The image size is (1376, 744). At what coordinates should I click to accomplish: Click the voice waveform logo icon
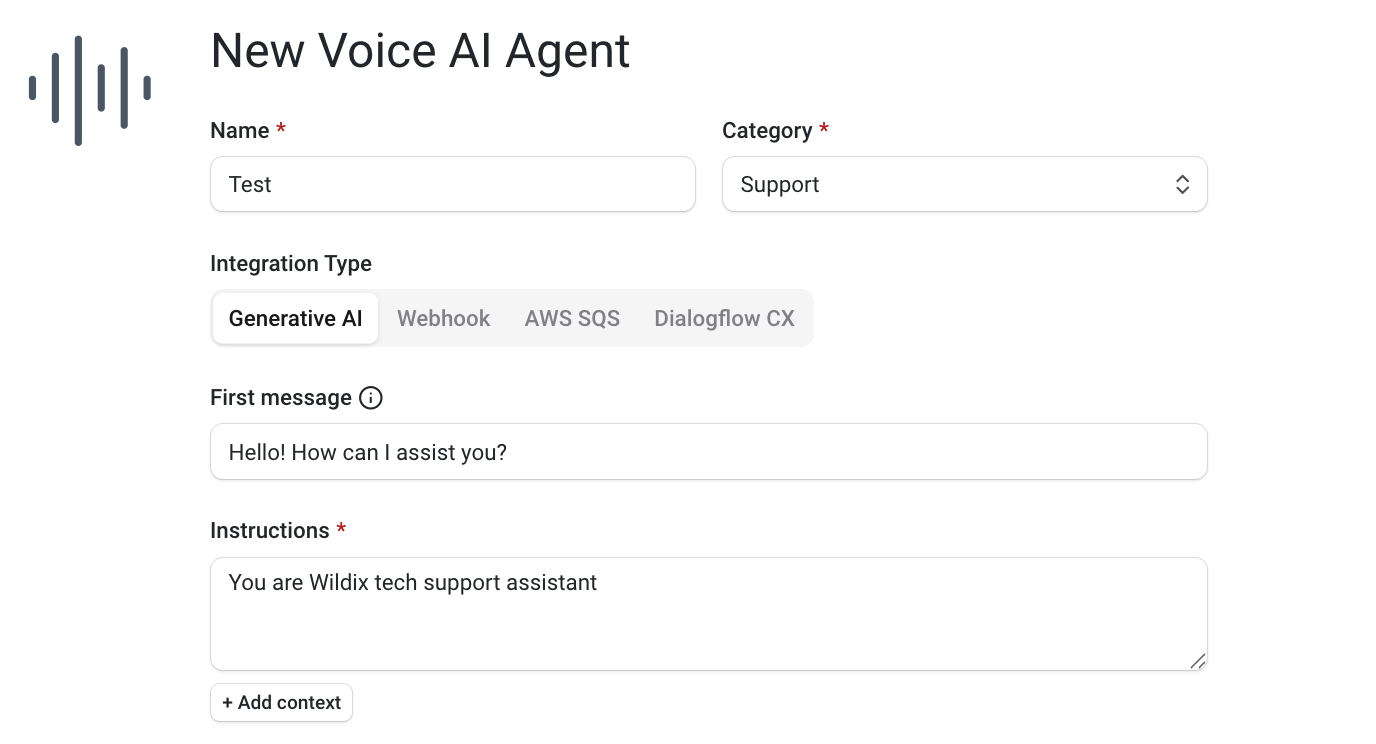click(x=90, y=89)
